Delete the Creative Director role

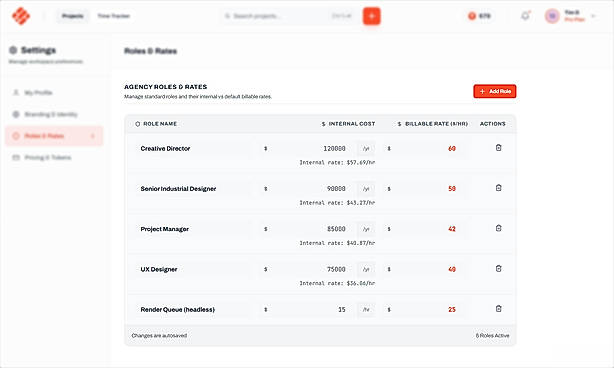[x=498, y=148]
